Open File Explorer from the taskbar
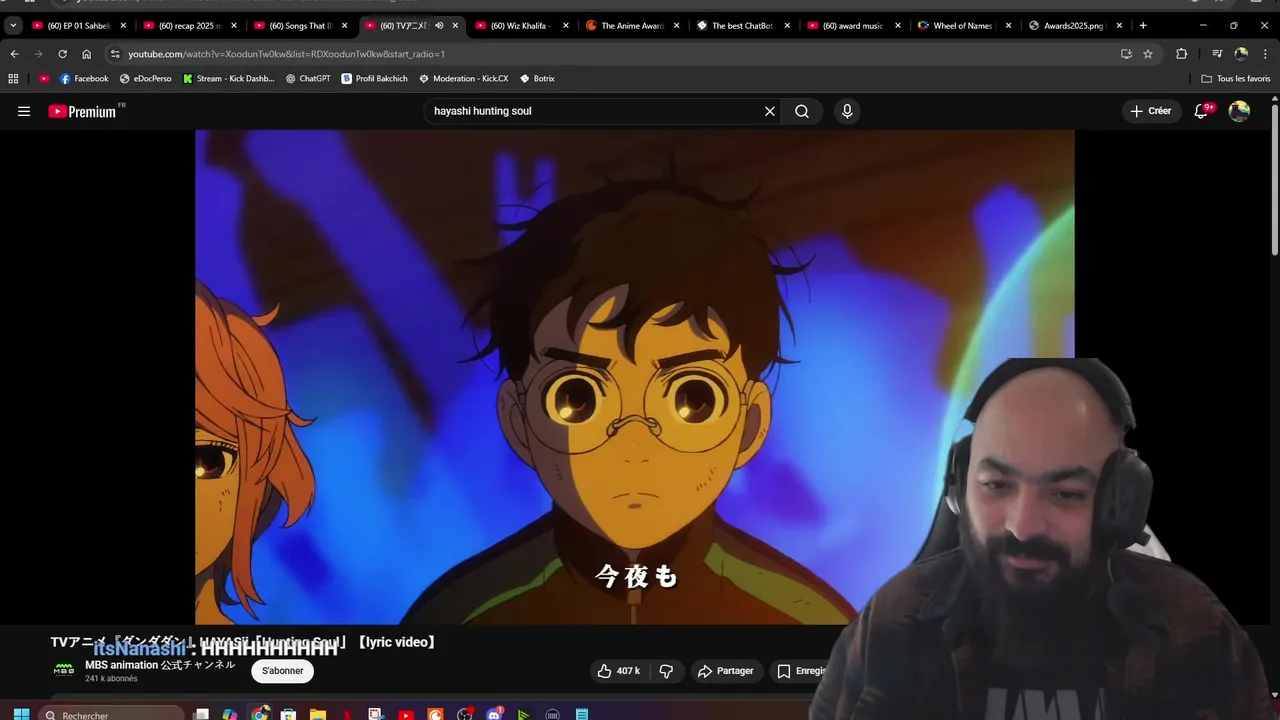Image resolution: width=1280 pixels, height=720 pixels. 318,714
